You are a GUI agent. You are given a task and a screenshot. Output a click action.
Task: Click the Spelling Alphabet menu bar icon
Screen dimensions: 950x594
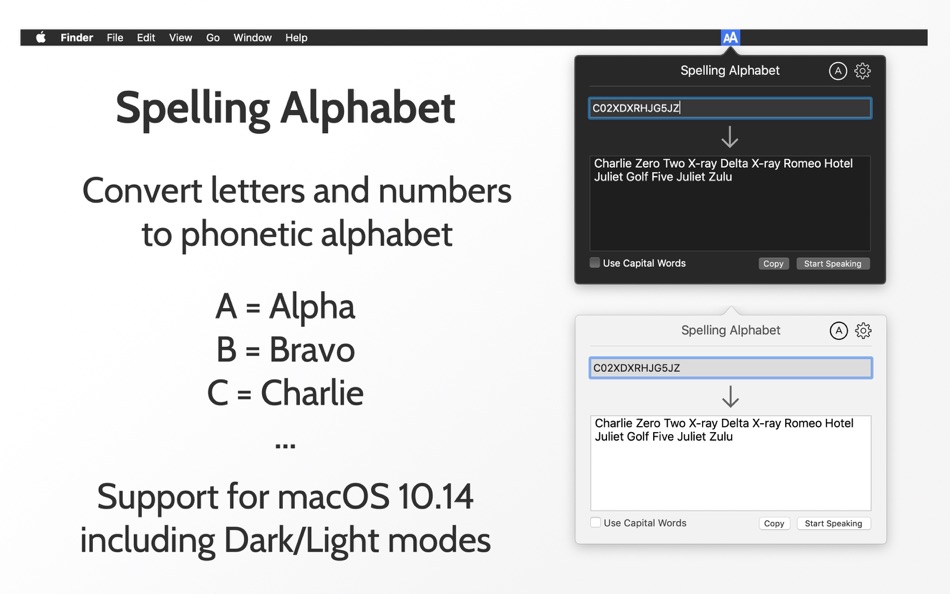[x=731, y=38]
